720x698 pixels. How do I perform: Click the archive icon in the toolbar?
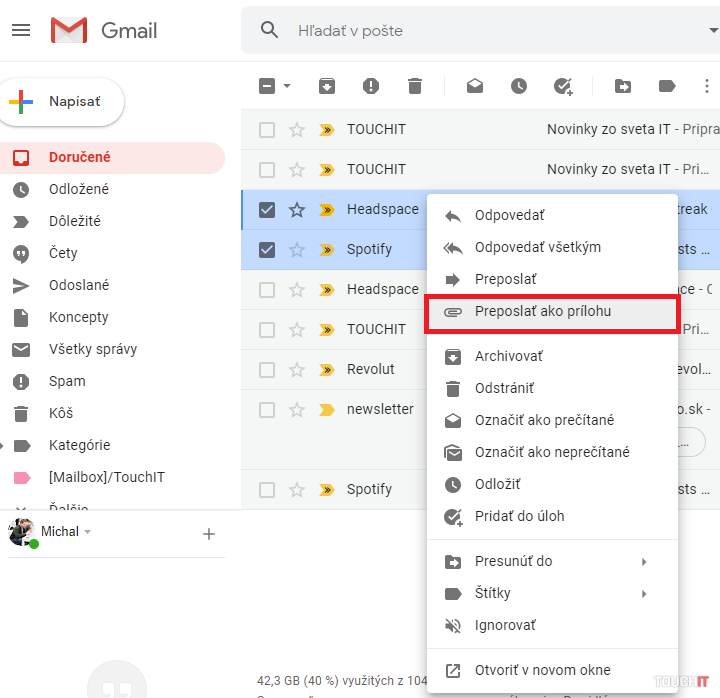pos(327,86)
